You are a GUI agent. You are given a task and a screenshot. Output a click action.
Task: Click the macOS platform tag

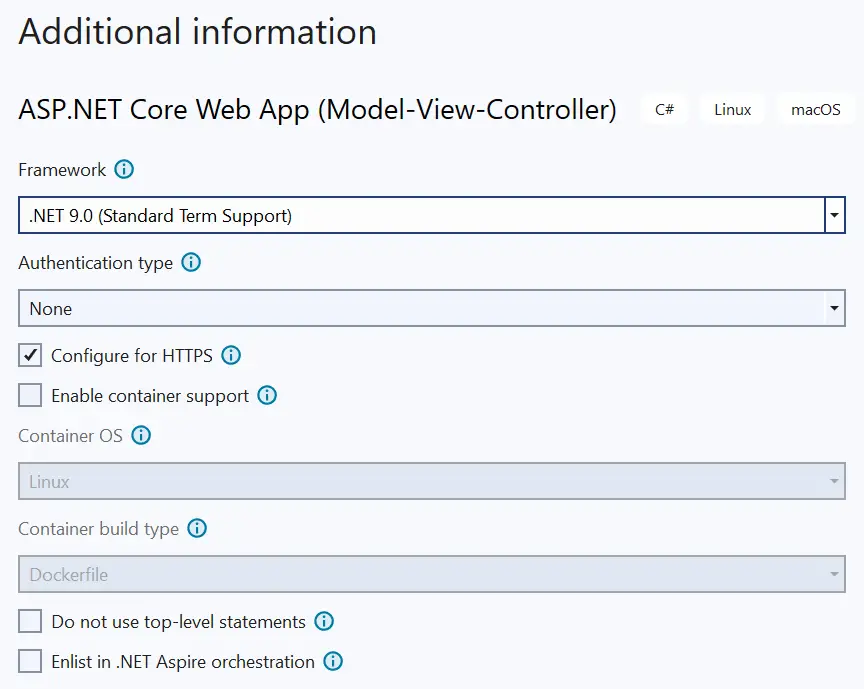click(x=816, y=110)
